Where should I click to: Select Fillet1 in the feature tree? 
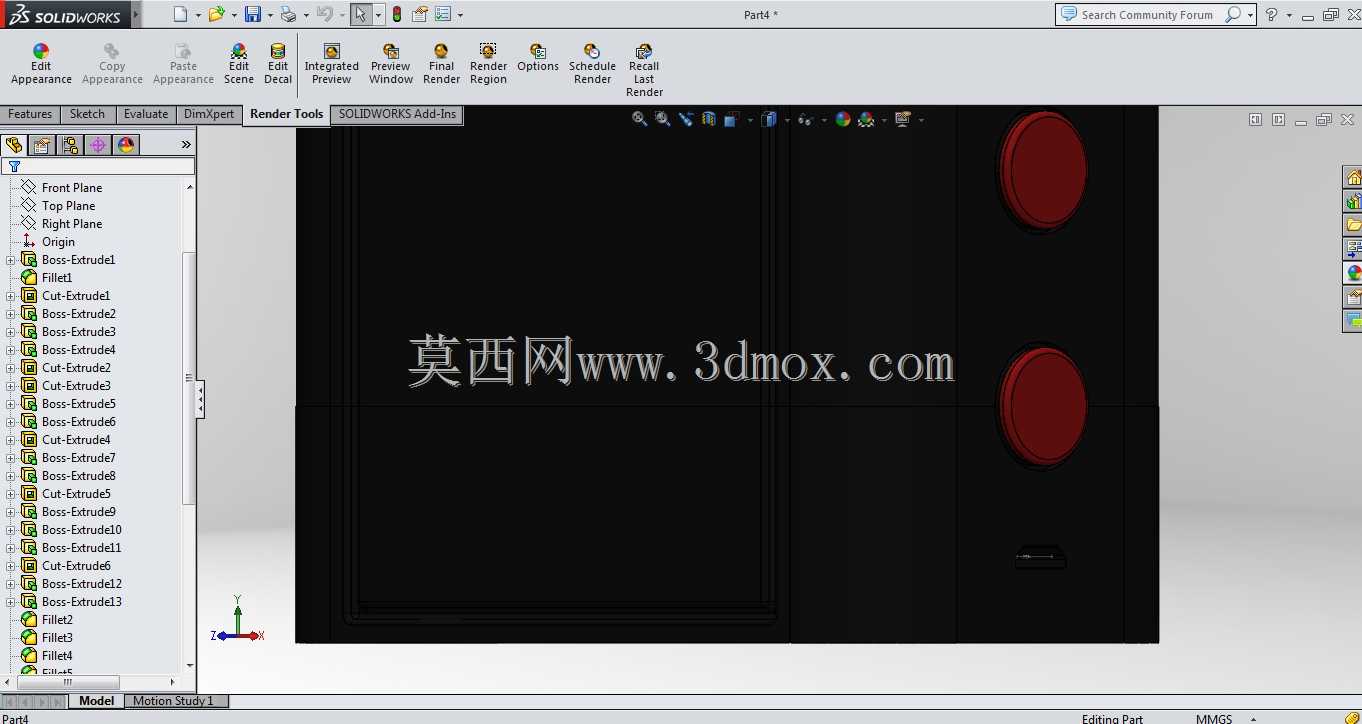click(57, 278)
